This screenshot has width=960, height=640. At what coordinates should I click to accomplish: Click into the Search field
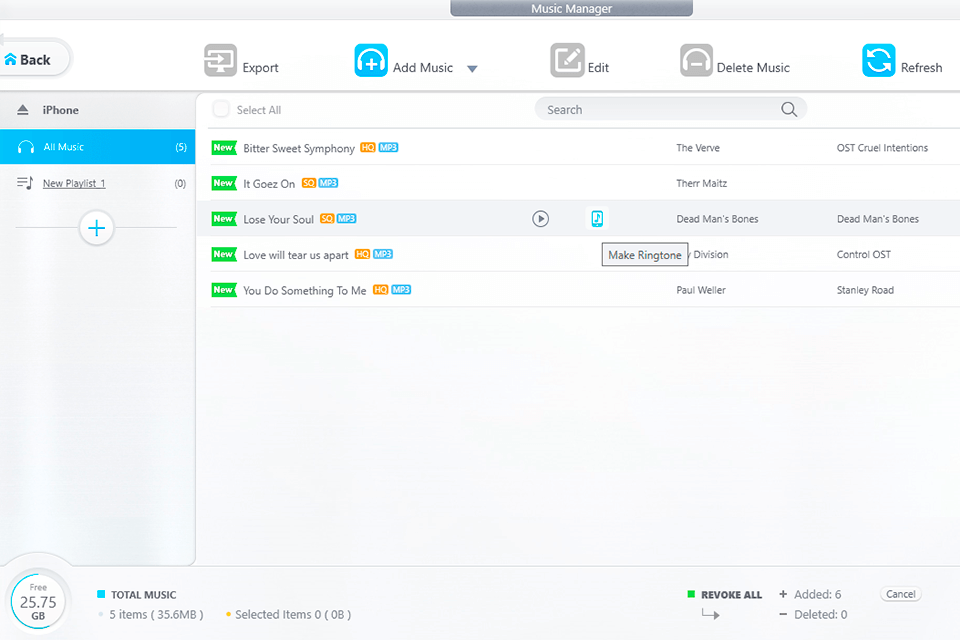click(x=660, y=110)
